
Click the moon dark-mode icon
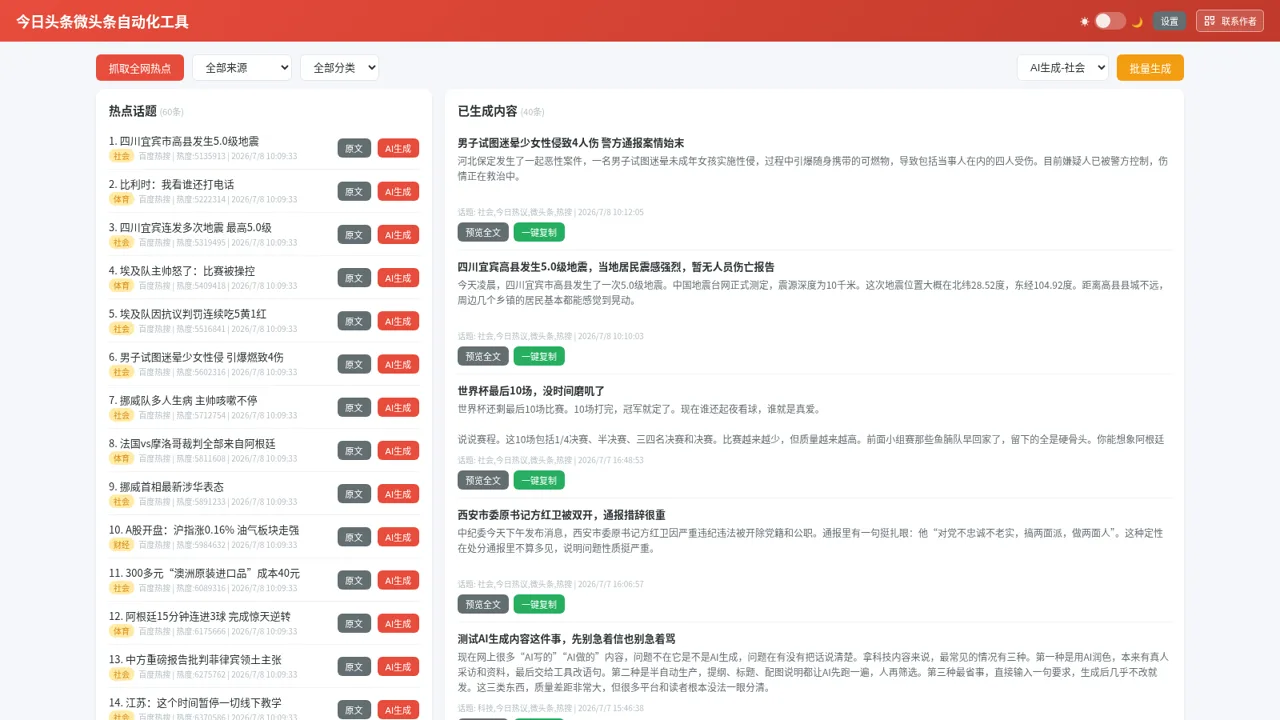(1137, 21)
